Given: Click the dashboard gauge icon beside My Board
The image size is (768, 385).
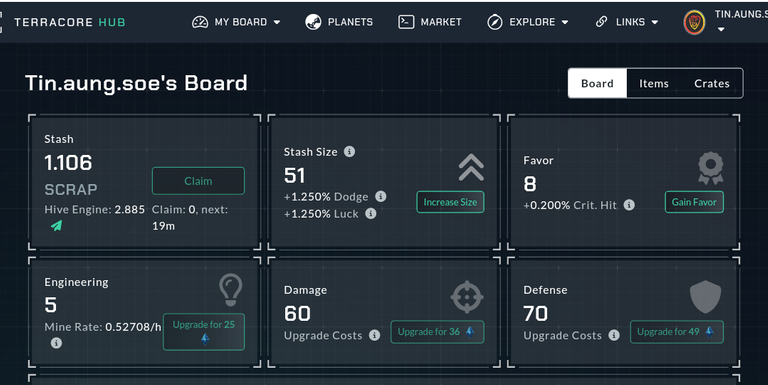Looking at the screenshot, I should pyautogui.click(x=200, y=22).
